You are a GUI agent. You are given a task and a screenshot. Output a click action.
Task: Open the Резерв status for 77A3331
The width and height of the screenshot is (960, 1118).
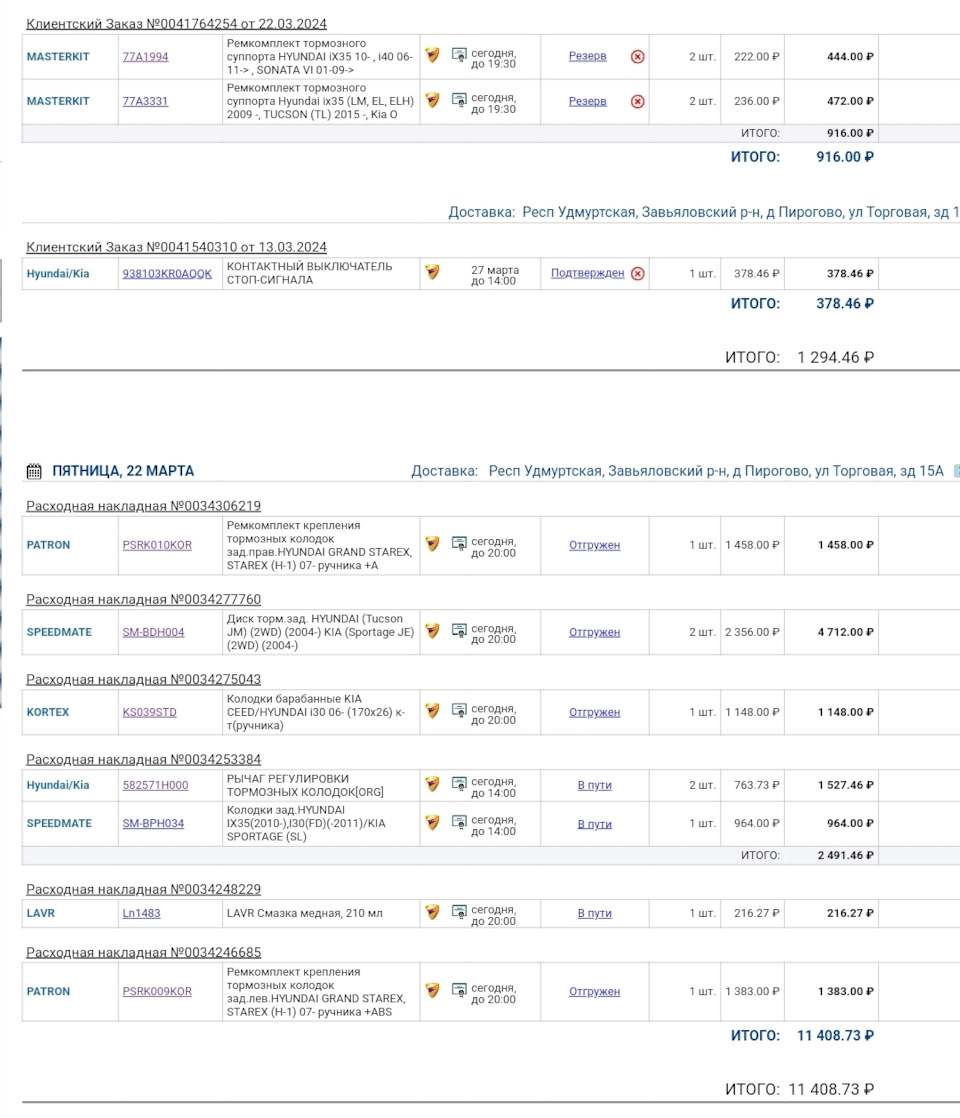click(x=588, y=101)
